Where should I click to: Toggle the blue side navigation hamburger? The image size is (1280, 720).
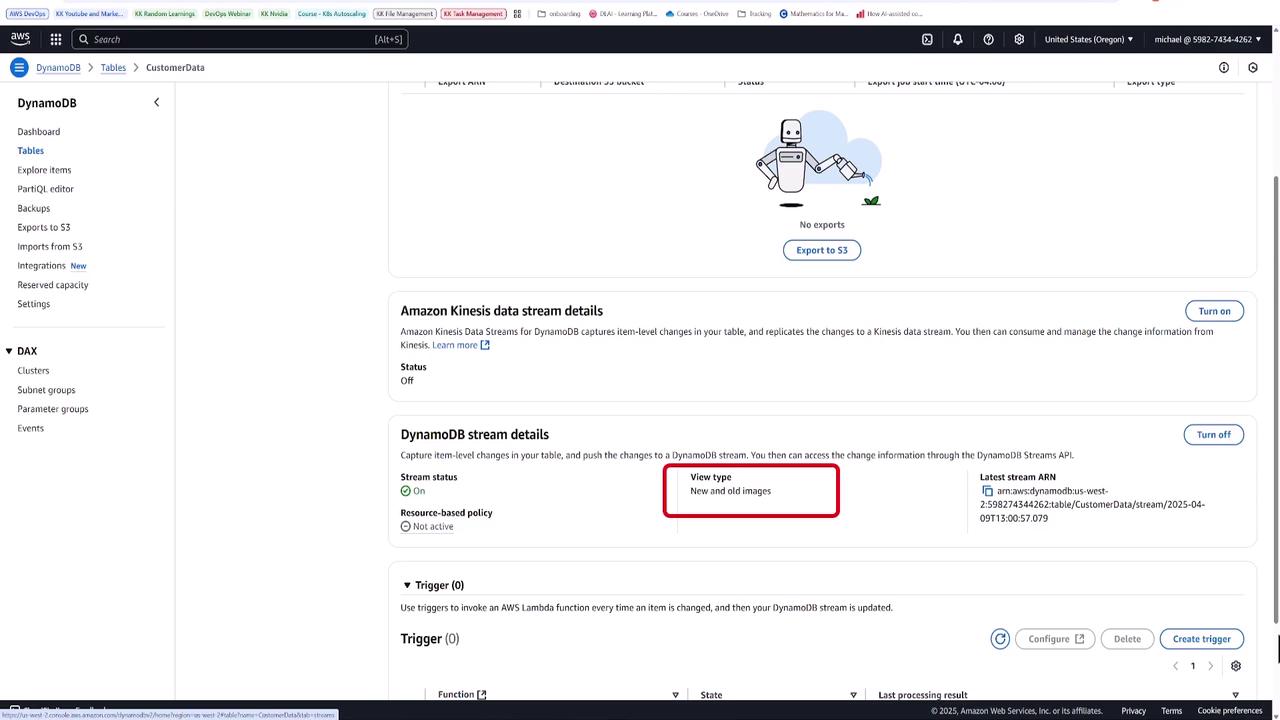pos(19,67)
